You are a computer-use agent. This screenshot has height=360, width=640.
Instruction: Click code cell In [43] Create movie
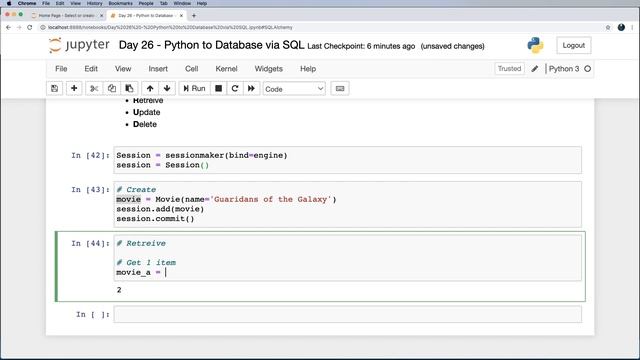click(347, 204)
